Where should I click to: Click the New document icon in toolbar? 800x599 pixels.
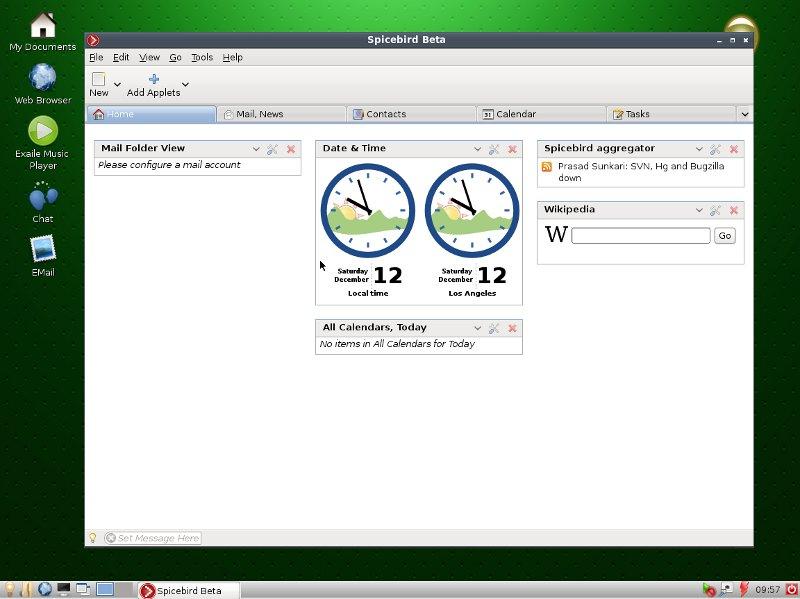98,79
